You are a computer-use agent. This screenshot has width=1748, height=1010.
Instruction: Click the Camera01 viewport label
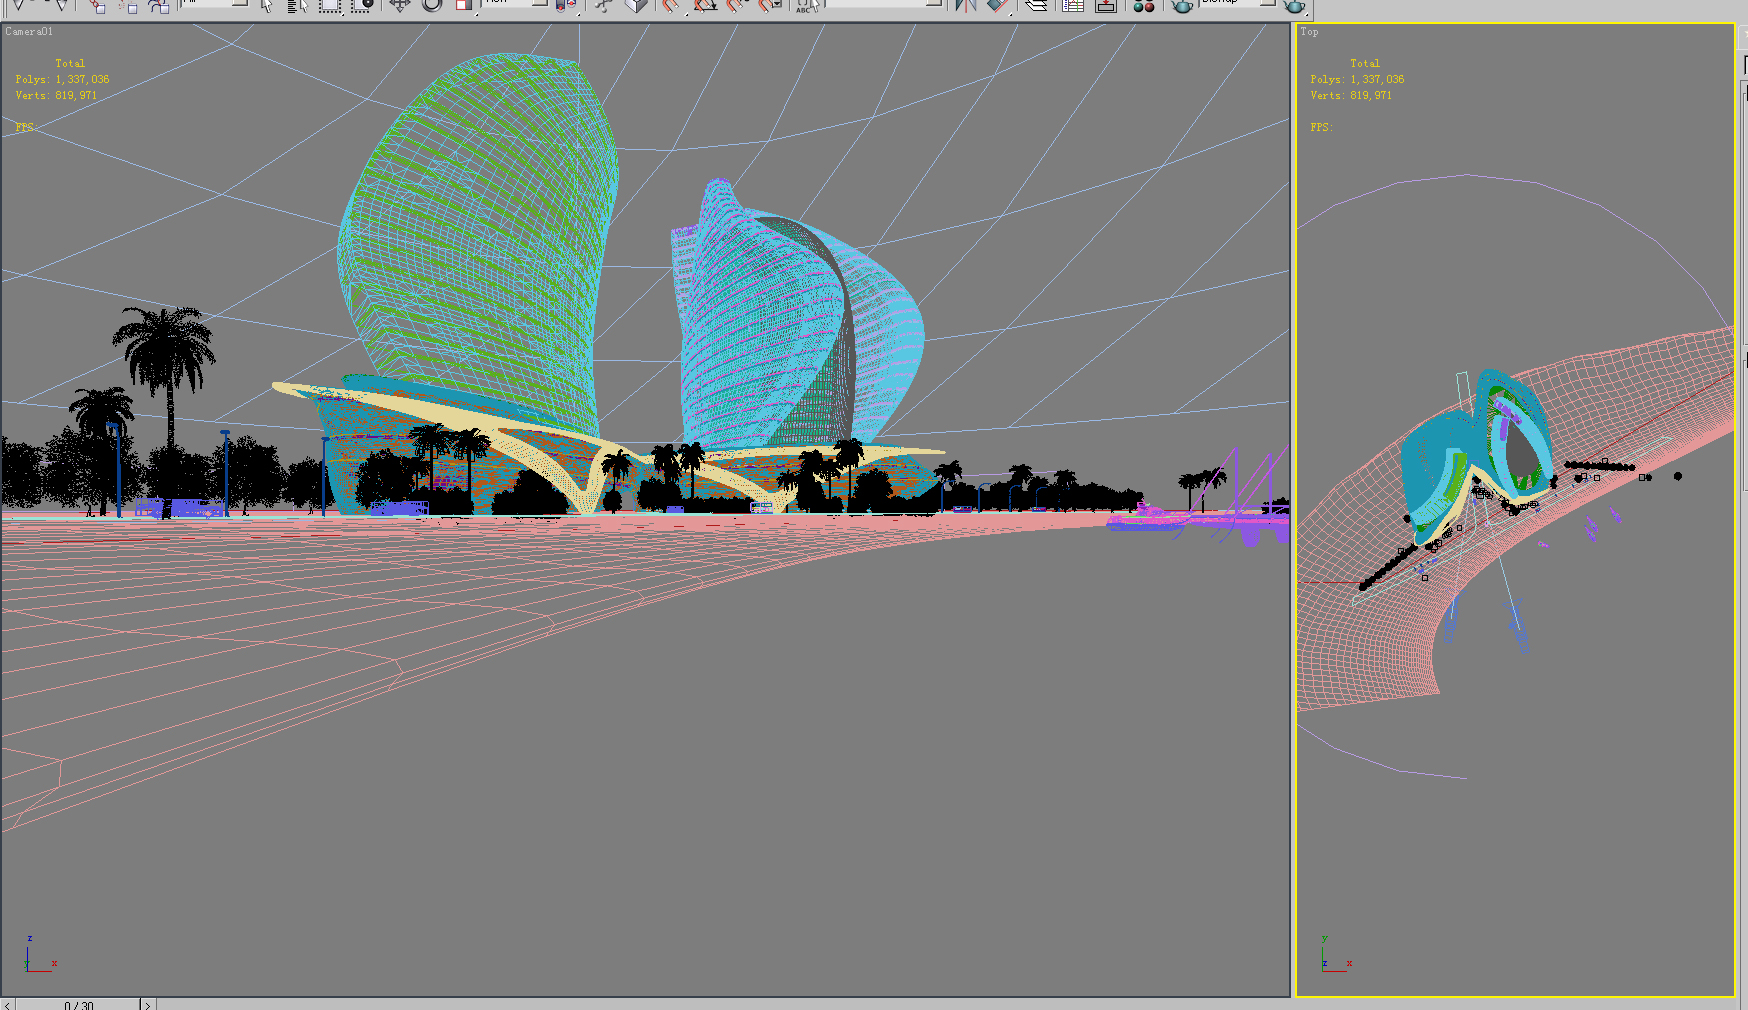coord(29,32)
